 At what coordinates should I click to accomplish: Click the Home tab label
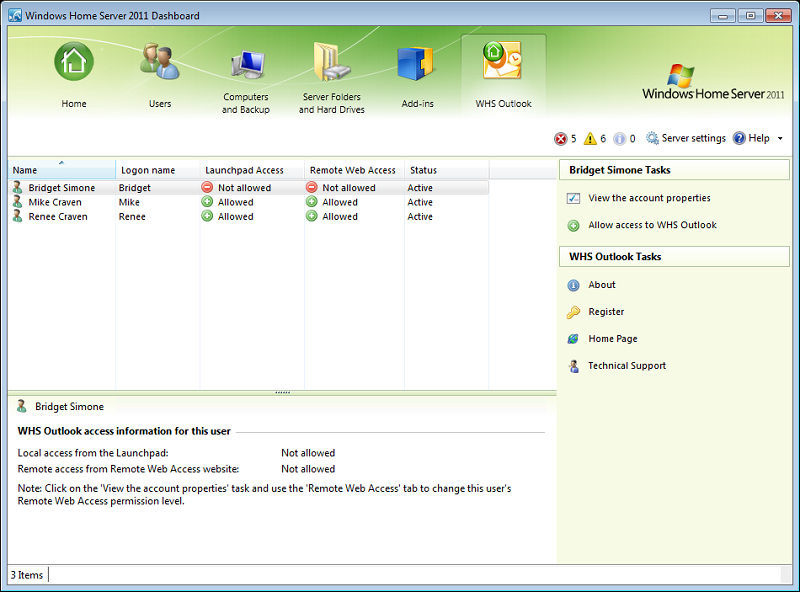point(74,104)
